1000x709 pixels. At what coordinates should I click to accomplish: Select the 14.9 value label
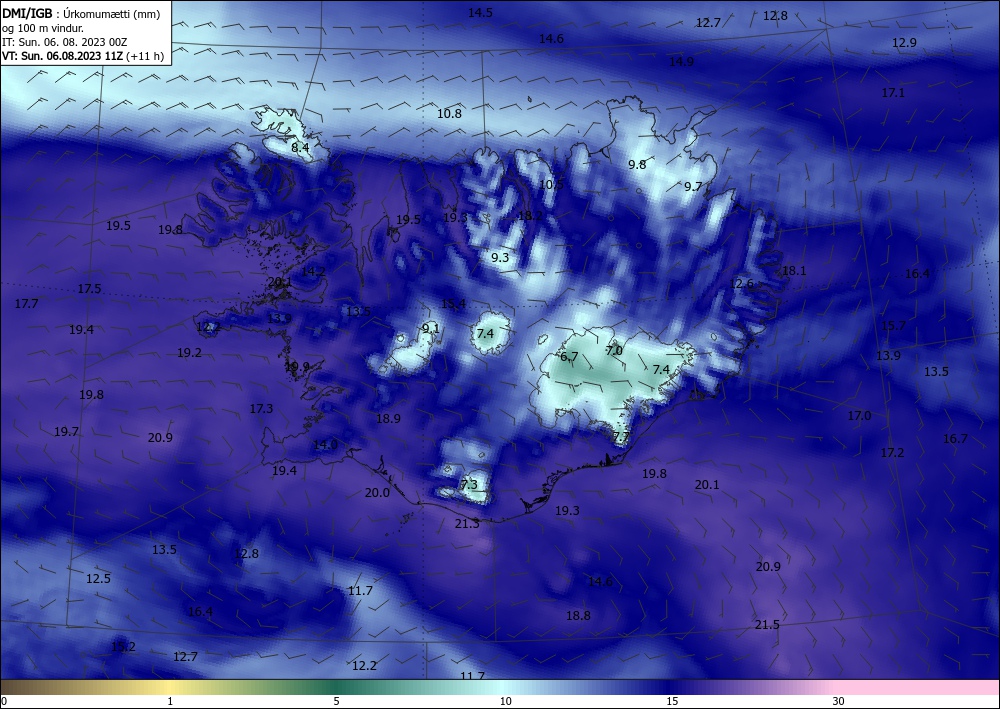pyautogui.click(x=681, y=62)
